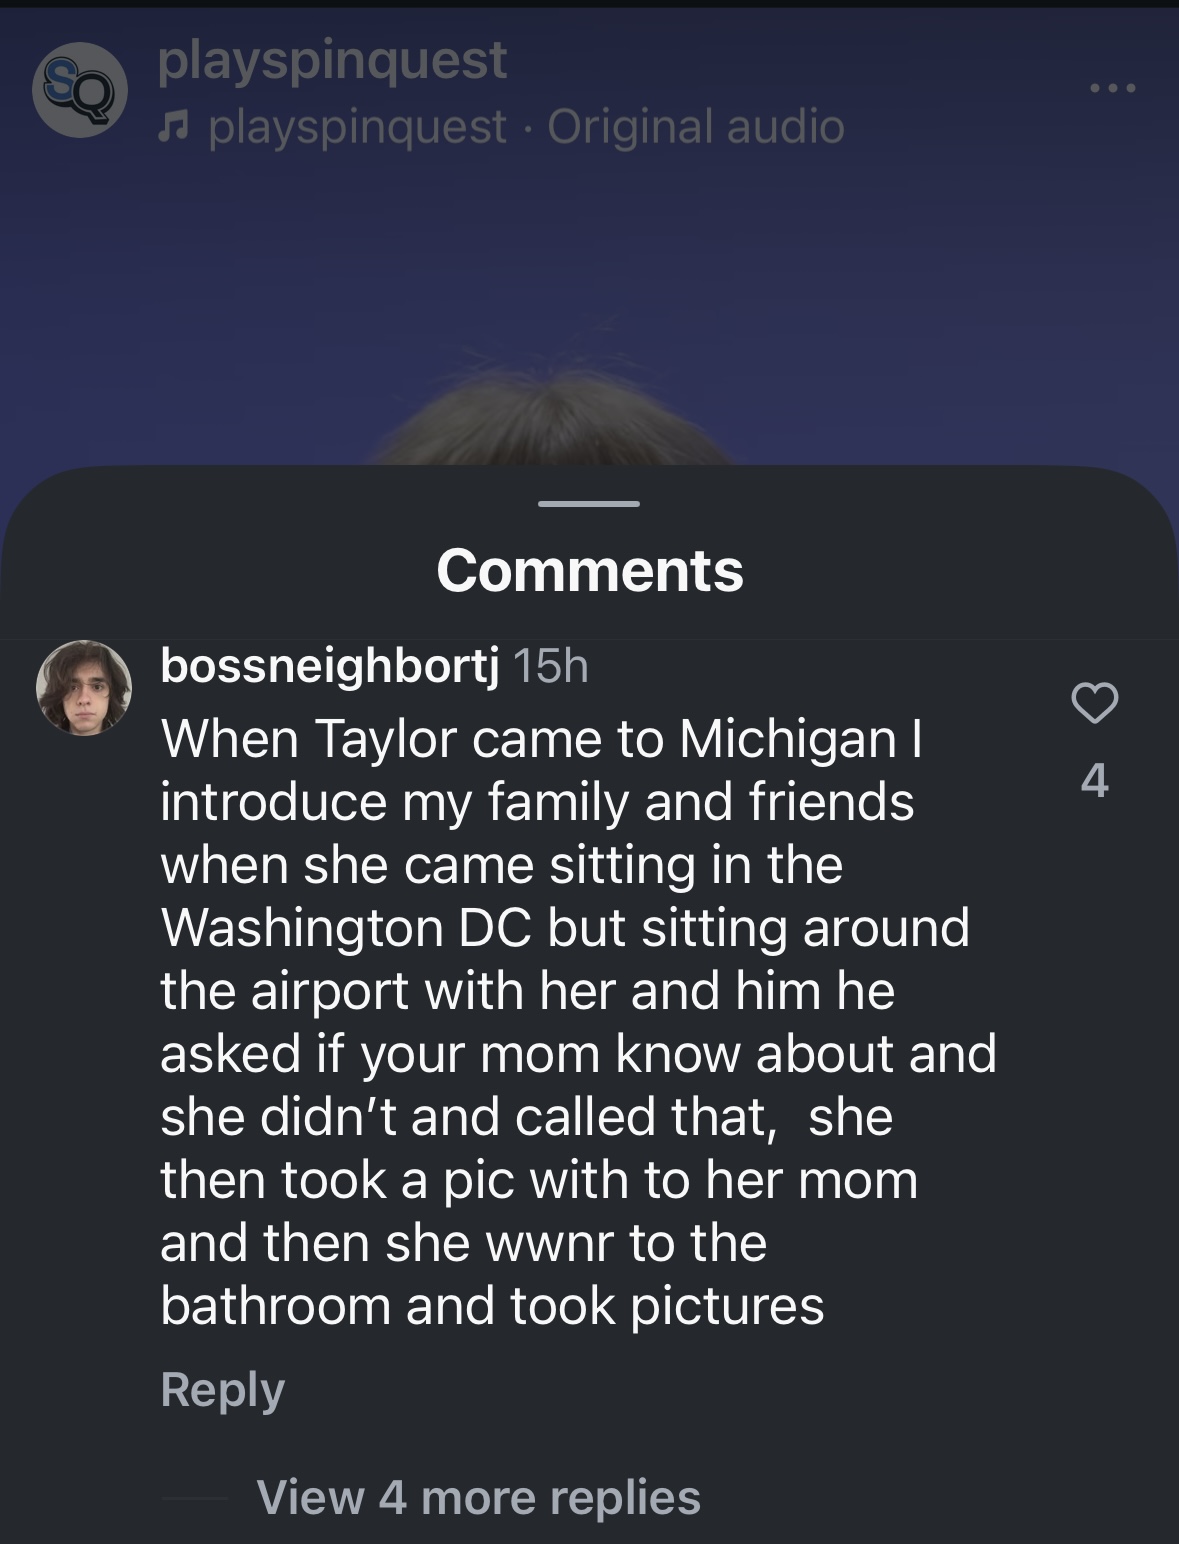The image size is (1179, 1544).
Task: Expand View 4 more replies
Action: click(479, 1497)
